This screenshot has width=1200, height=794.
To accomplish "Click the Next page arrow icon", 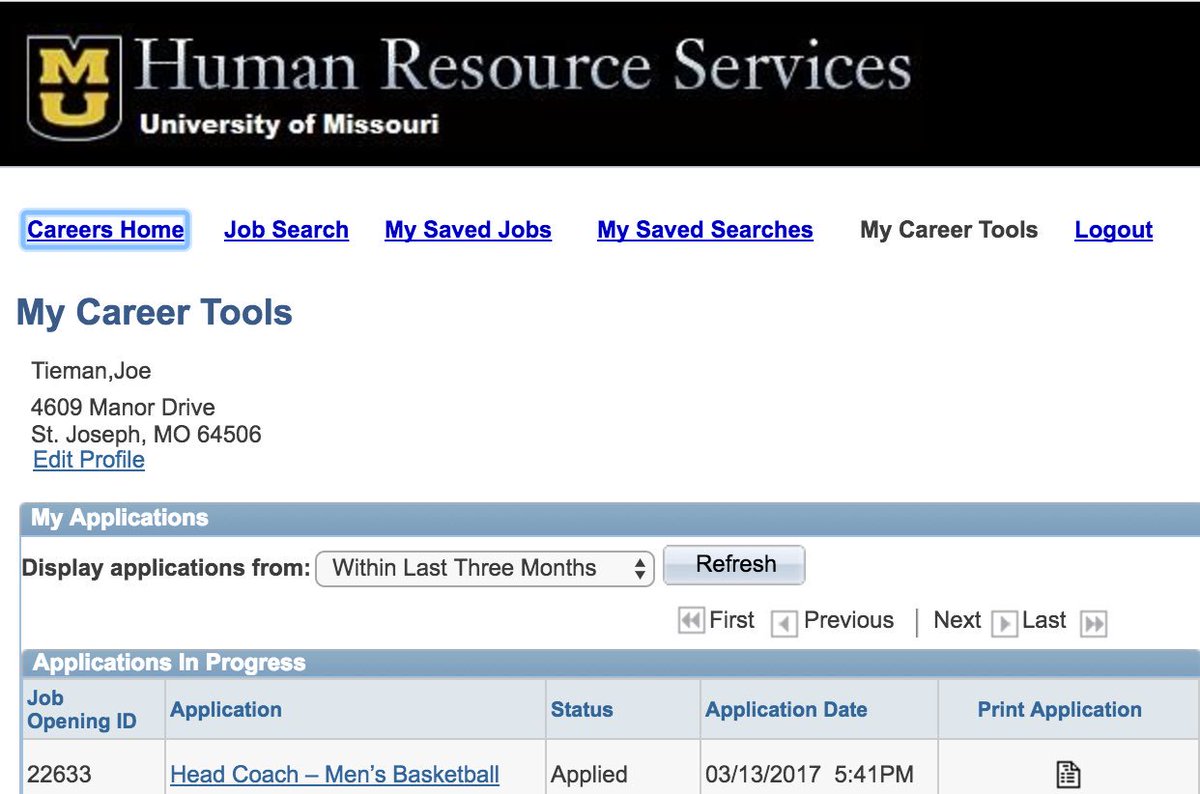I will pyautogui.click(x=1003, y=623).
